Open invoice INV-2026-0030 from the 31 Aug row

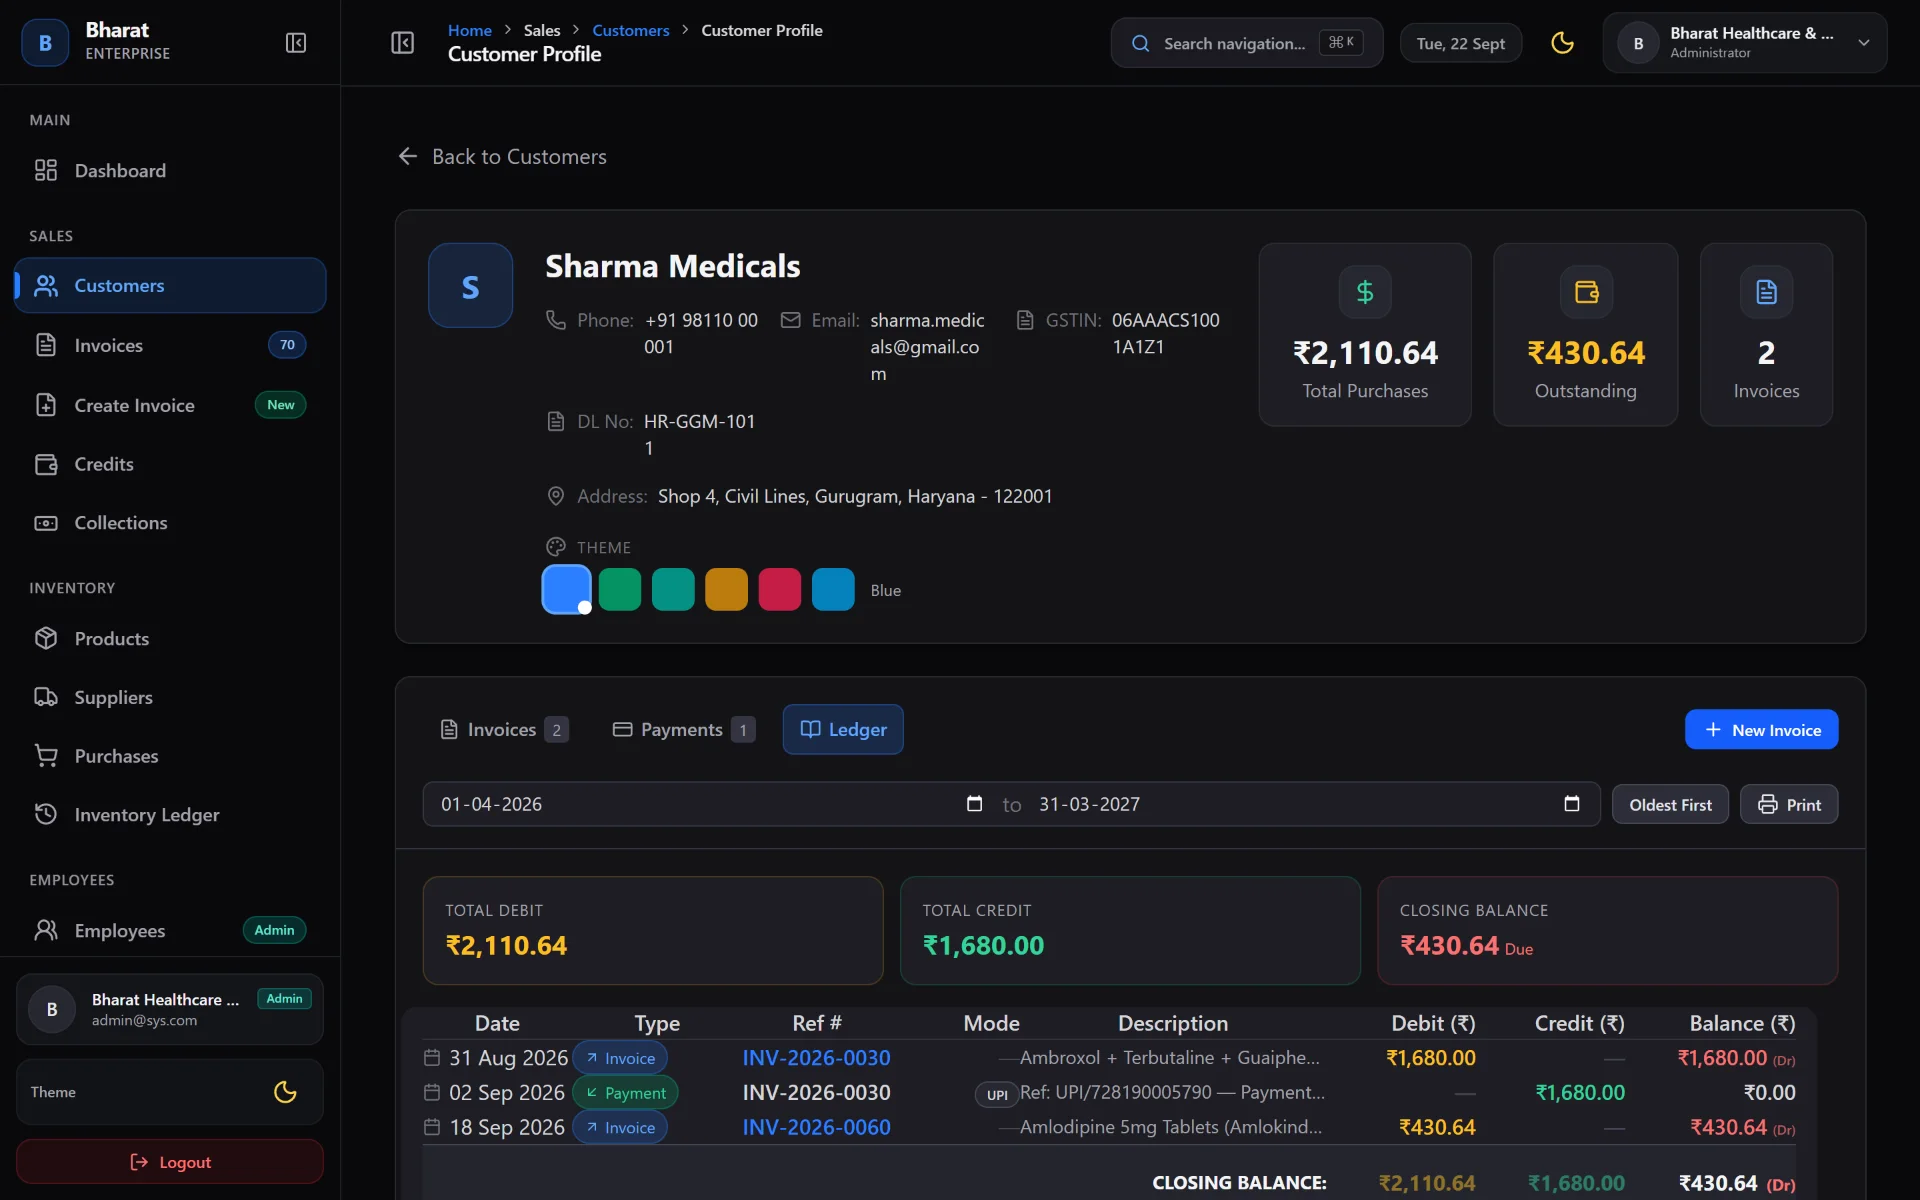click(x=816, y=1058)
